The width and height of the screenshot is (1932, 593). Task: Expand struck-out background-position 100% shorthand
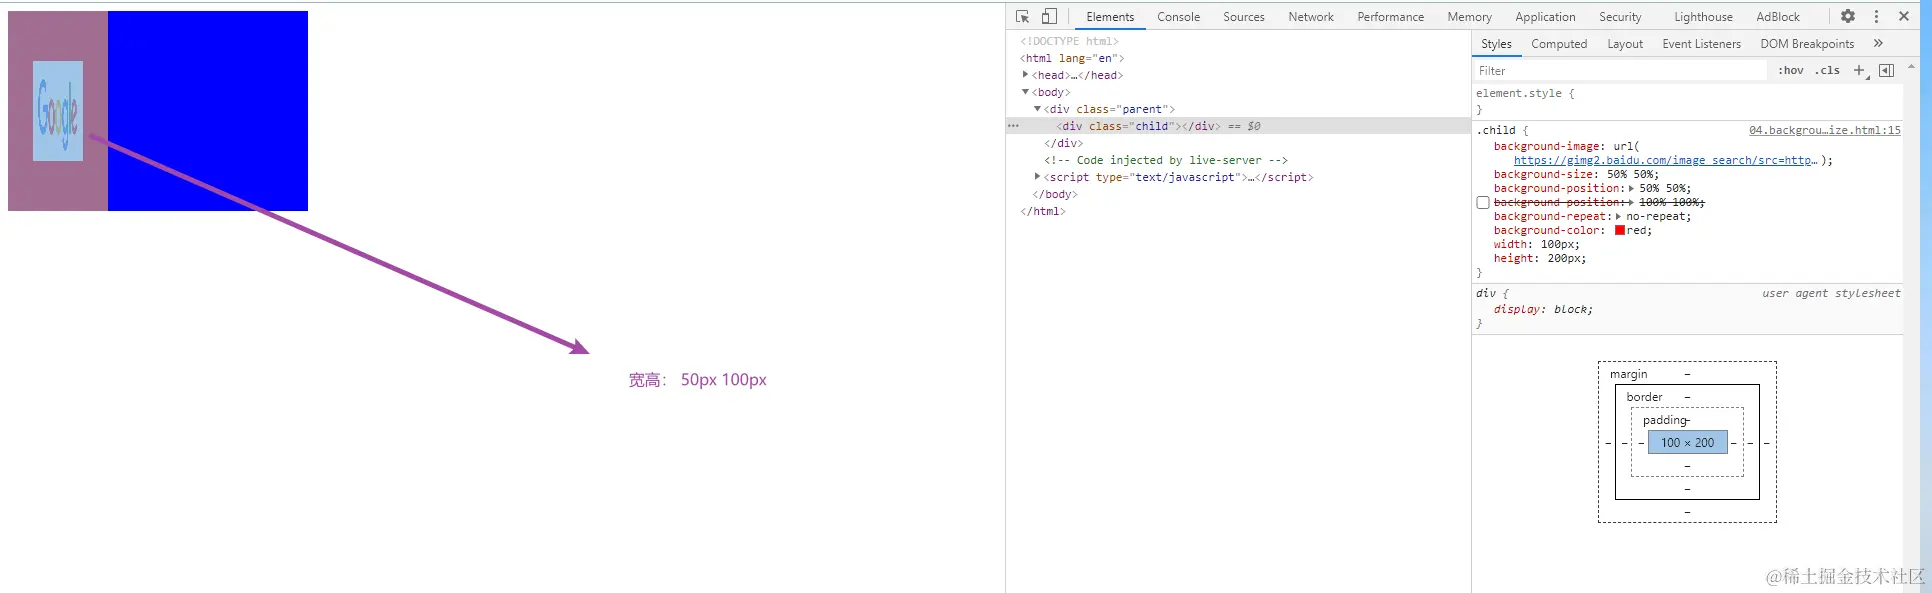coord(1631,202)
